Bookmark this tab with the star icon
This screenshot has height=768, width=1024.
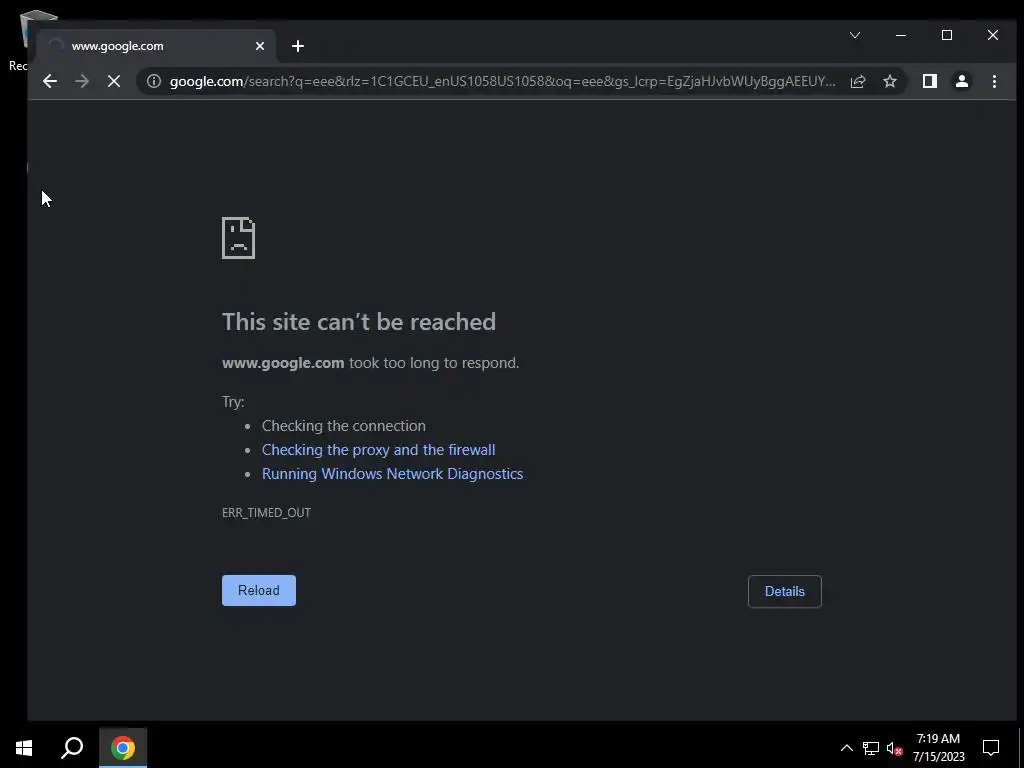[889, 81]
